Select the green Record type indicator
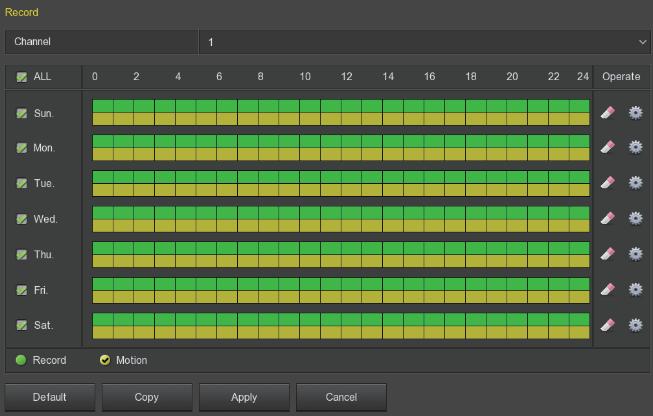The image size is (653, 416). [21, 360]
